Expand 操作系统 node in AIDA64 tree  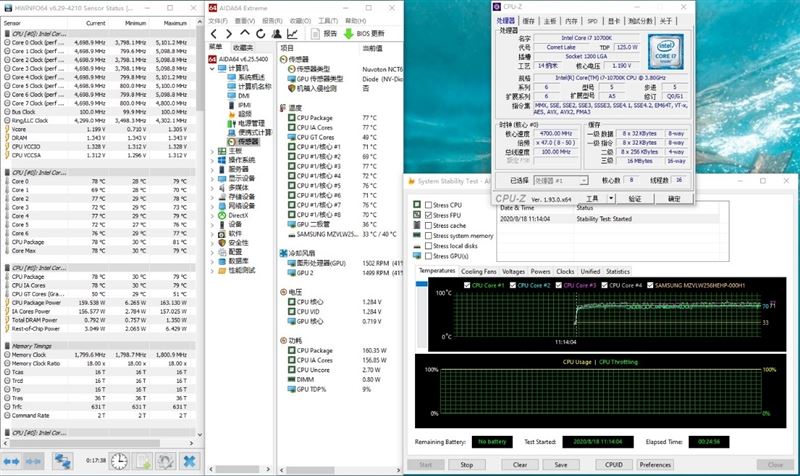(212, 160)
